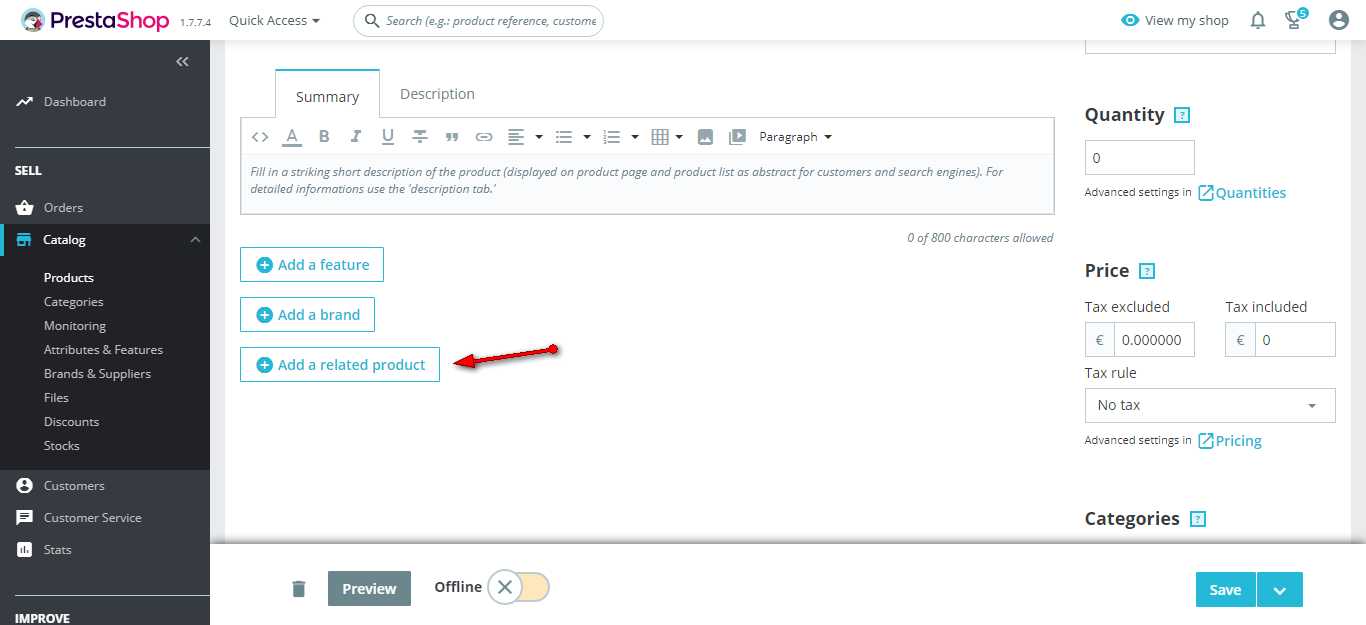1366x625 pixels.
Task: Insert image using the picture icon
Action: [x=705, y=137]
